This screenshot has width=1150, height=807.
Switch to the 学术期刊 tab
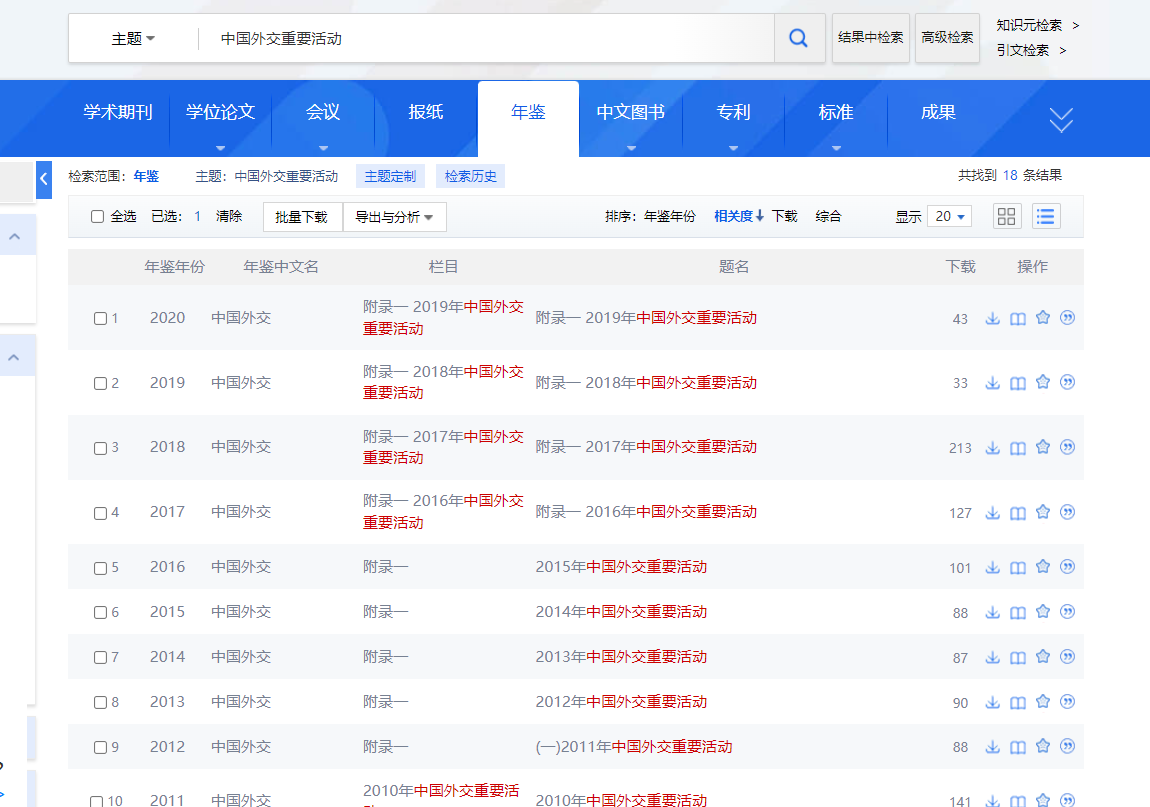point(118,113)
